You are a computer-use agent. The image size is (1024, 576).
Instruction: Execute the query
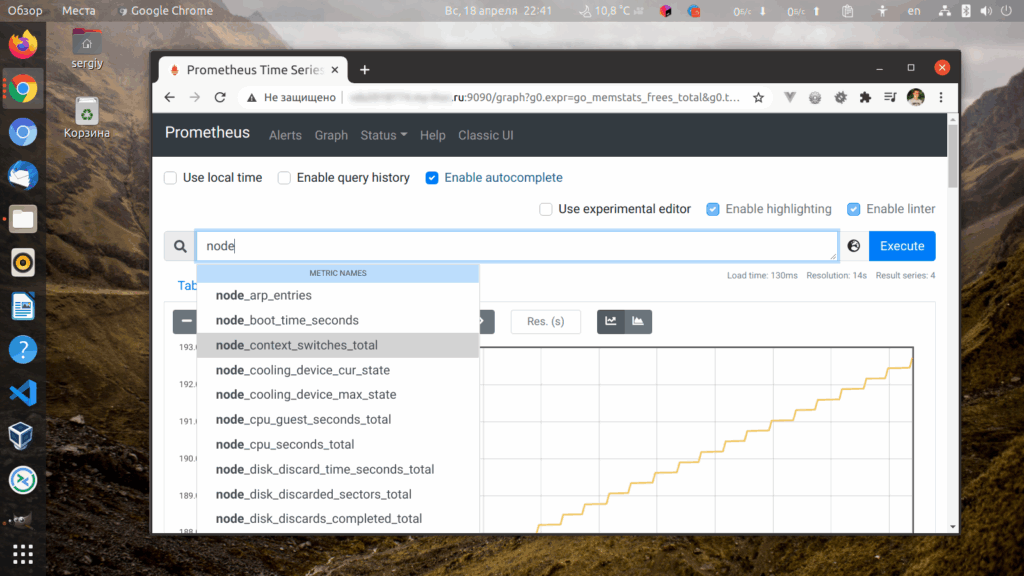point(902,246)
